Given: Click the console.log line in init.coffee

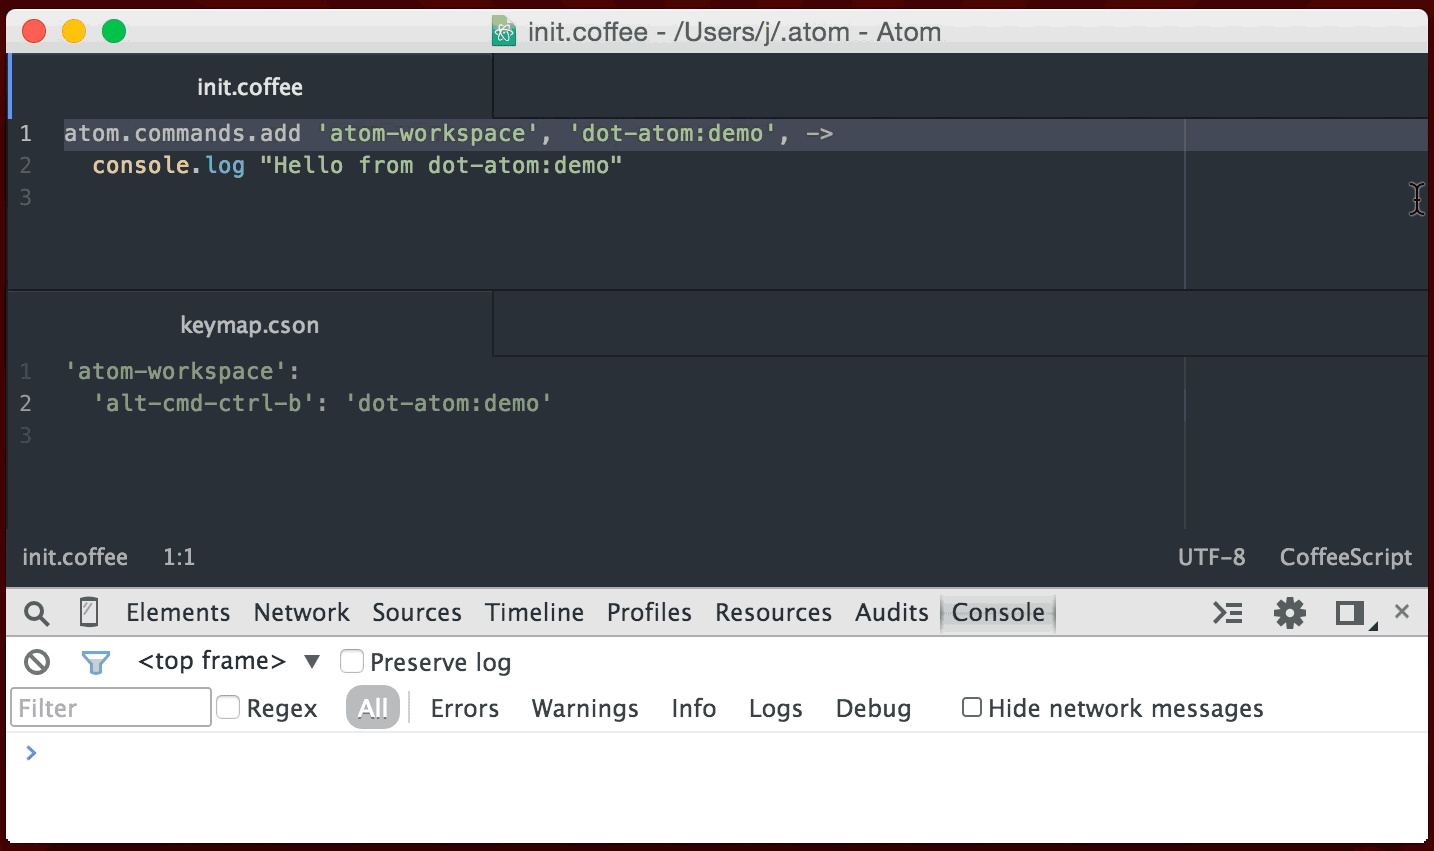Looking at the screenshot, I should pyautogui.click(x=357, y=165).
